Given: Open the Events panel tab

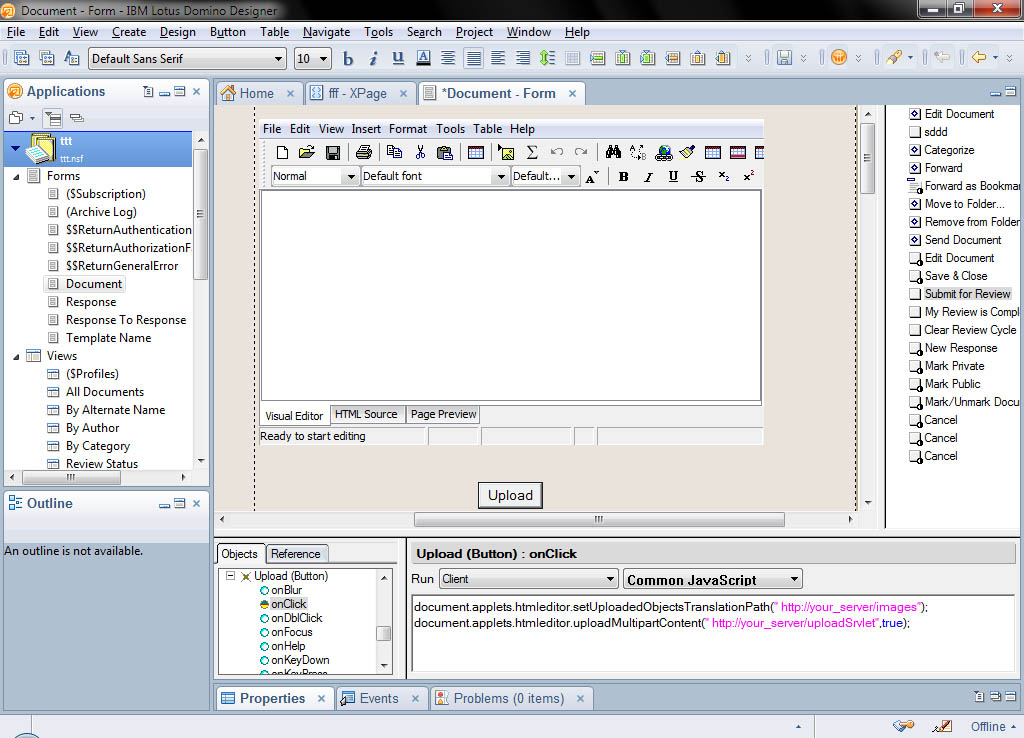Looking at the screenshot, I should point(379,698).
